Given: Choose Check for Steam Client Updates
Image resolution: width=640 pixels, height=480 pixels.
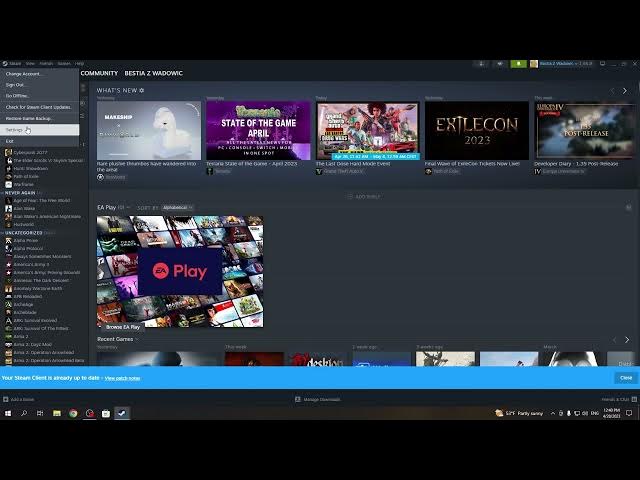Looking at the screenshot, I should point(39,107).
